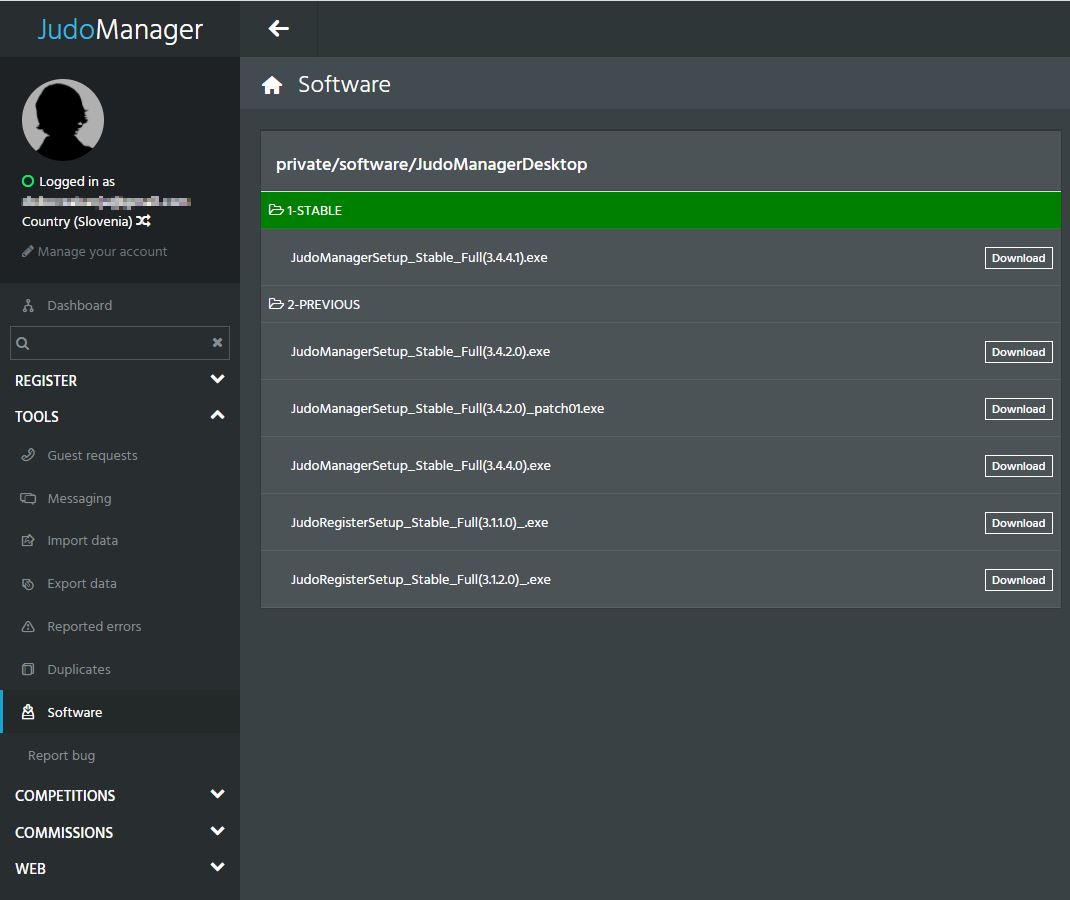Select file name JudoRegisterSetup_Stable_Full(3.1.1.0)_.exe
The width and height of the screenshot is (1070, 900).
click(x=420, y=523)
